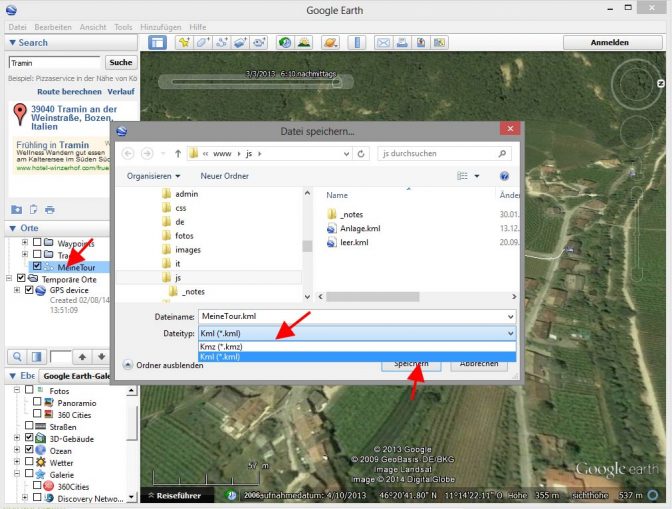The height and width of the screenshot is (509, 672).
Task: Collapse the Search panel
Action: (12, 42)
